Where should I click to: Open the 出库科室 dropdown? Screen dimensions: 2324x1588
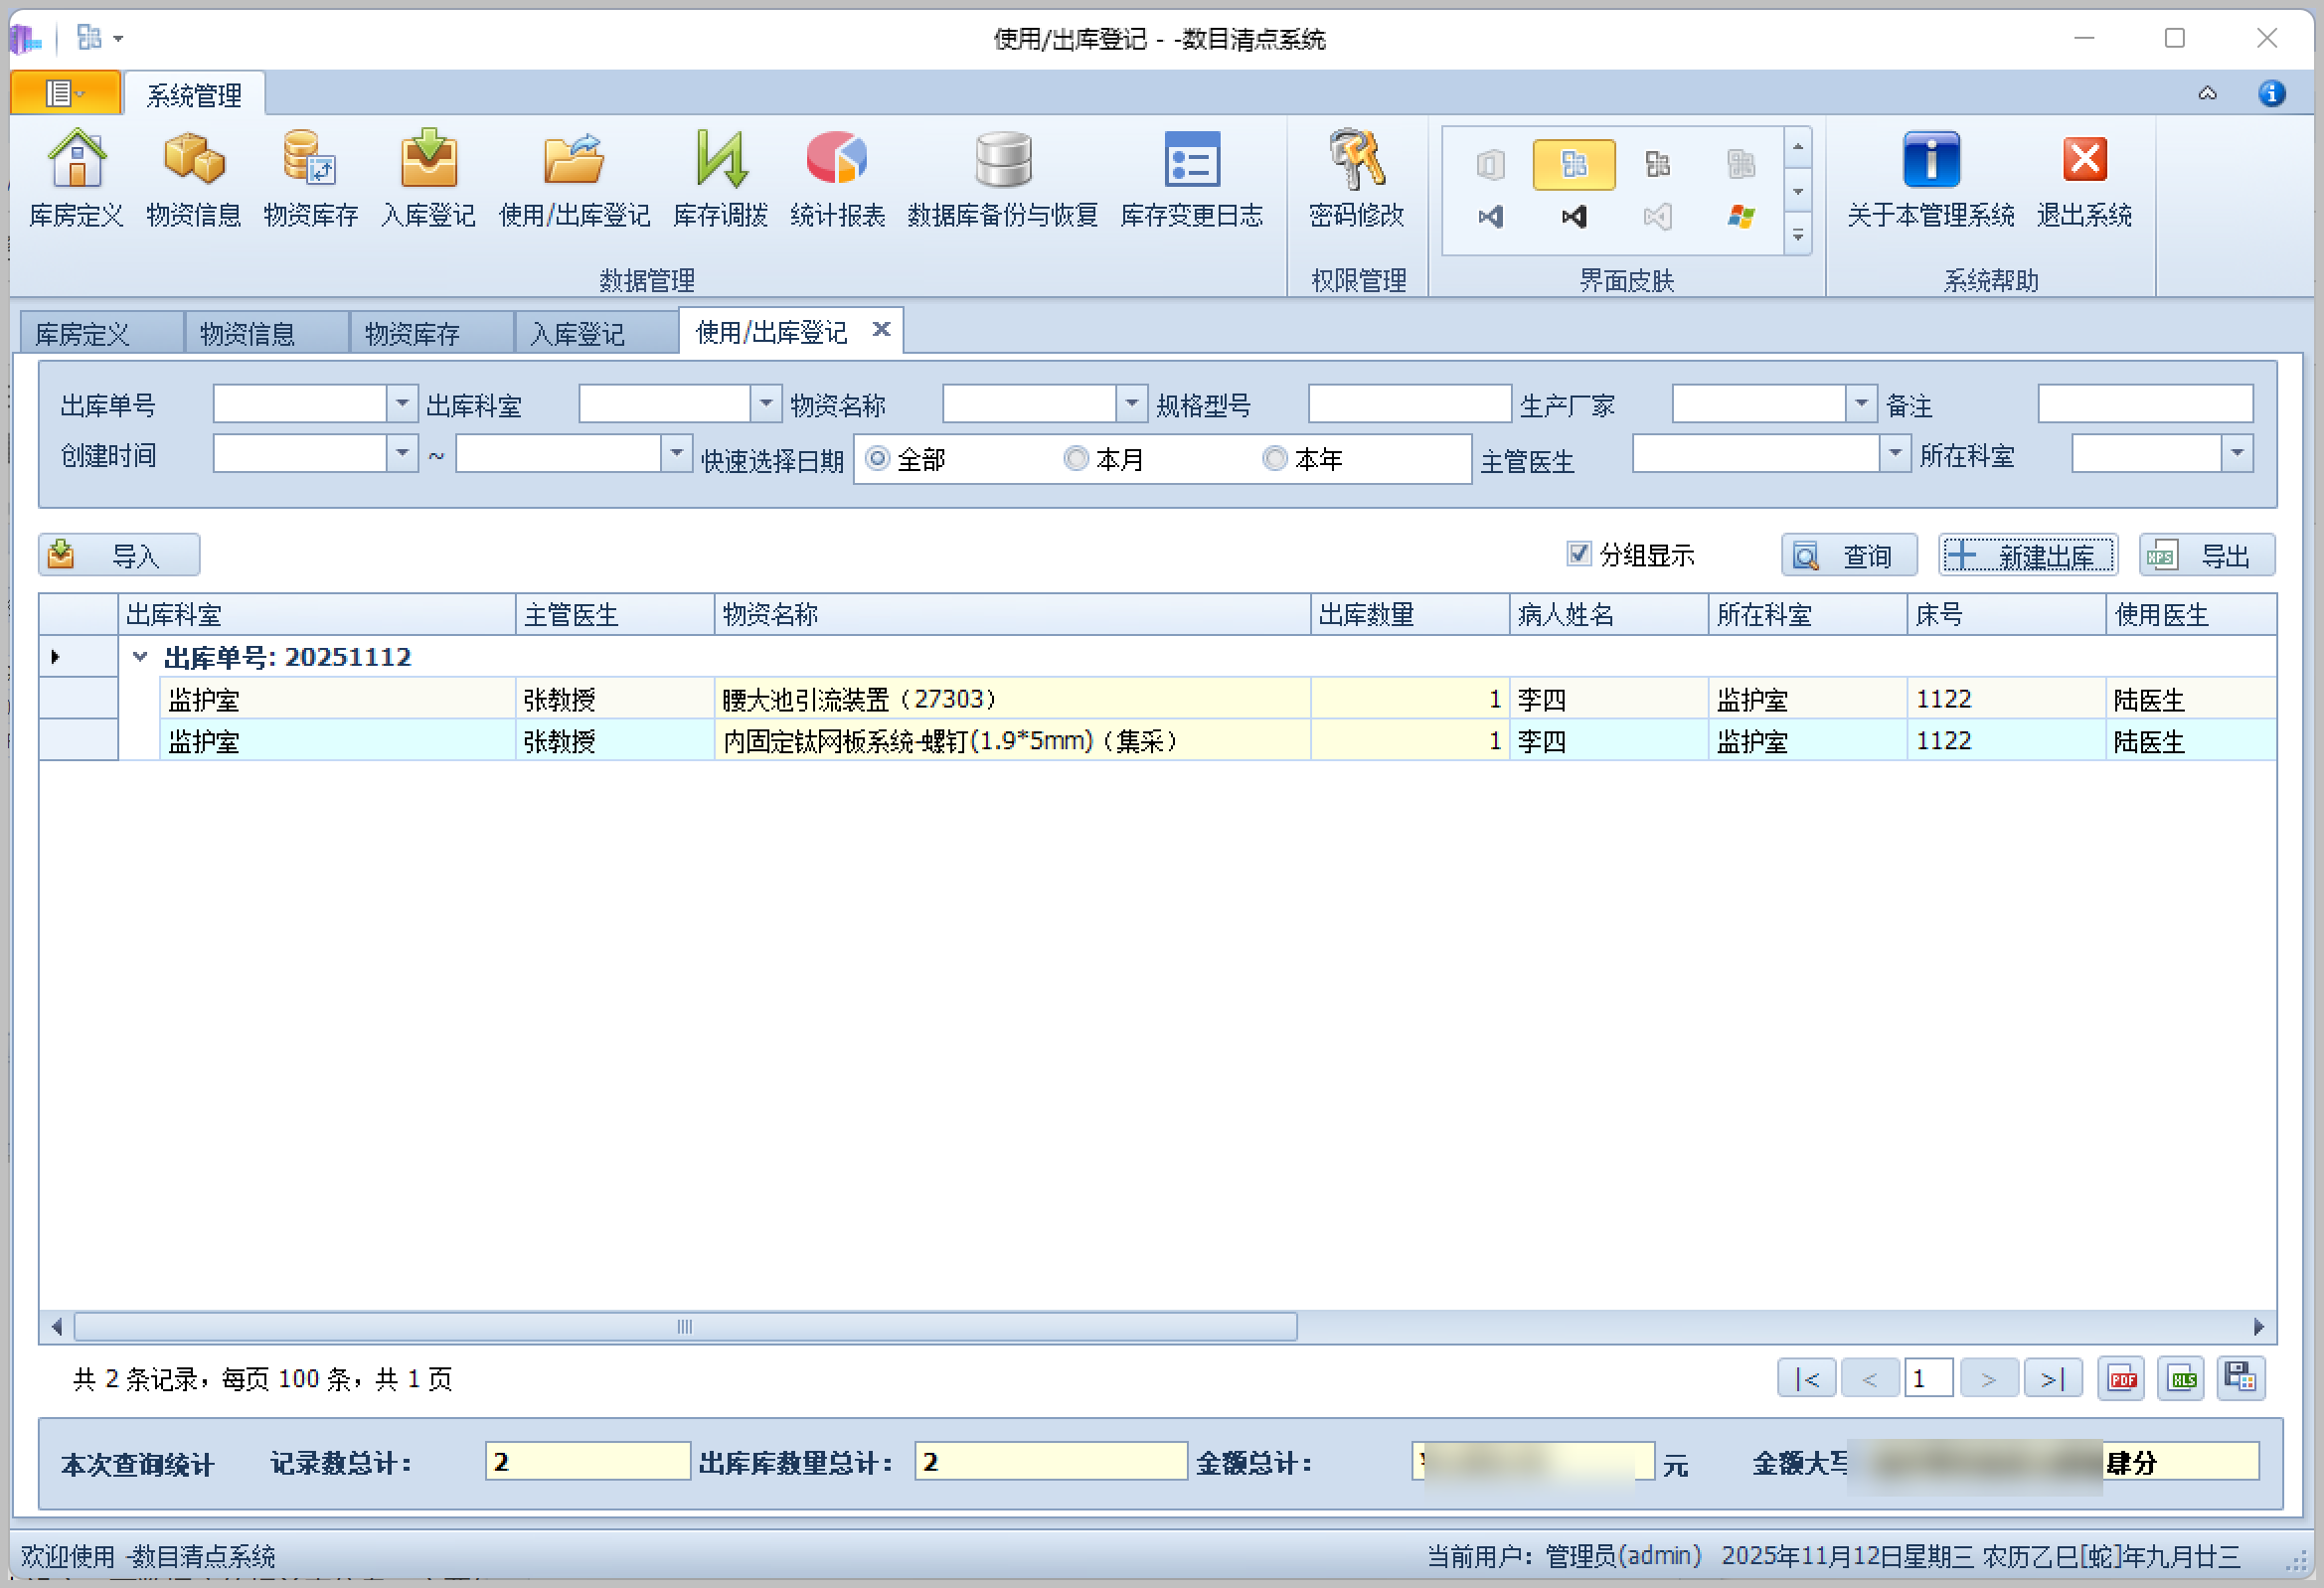coord(765,403)
